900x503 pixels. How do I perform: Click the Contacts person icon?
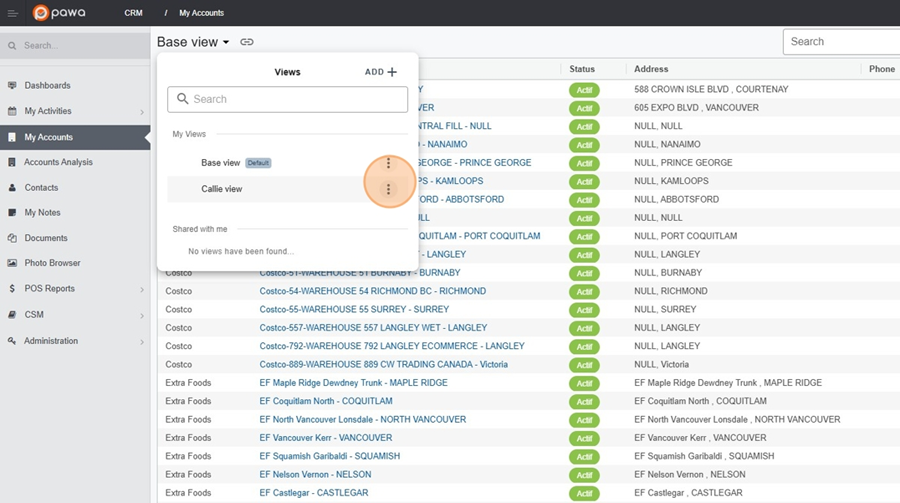12,188
